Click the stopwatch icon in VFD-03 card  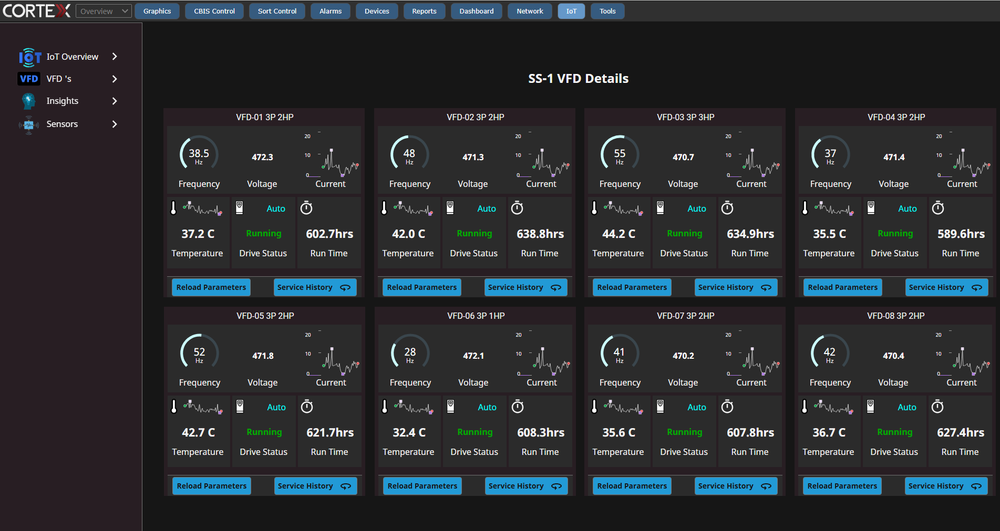tap(727, 208)
